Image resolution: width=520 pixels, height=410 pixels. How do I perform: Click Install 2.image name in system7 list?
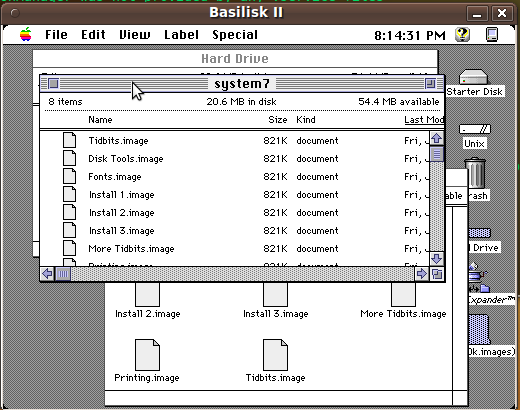(121, 213)
